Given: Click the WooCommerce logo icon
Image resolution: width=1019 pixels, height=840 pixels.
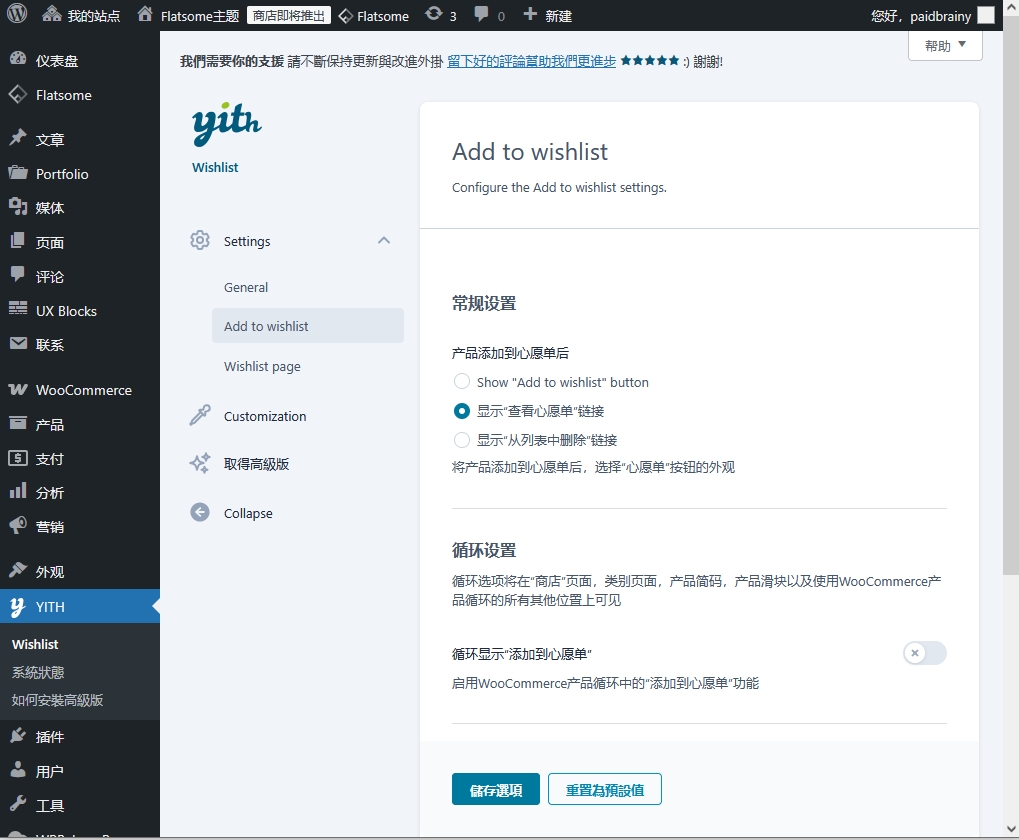Looking at the screenshot, I should [x=18, y=390].
